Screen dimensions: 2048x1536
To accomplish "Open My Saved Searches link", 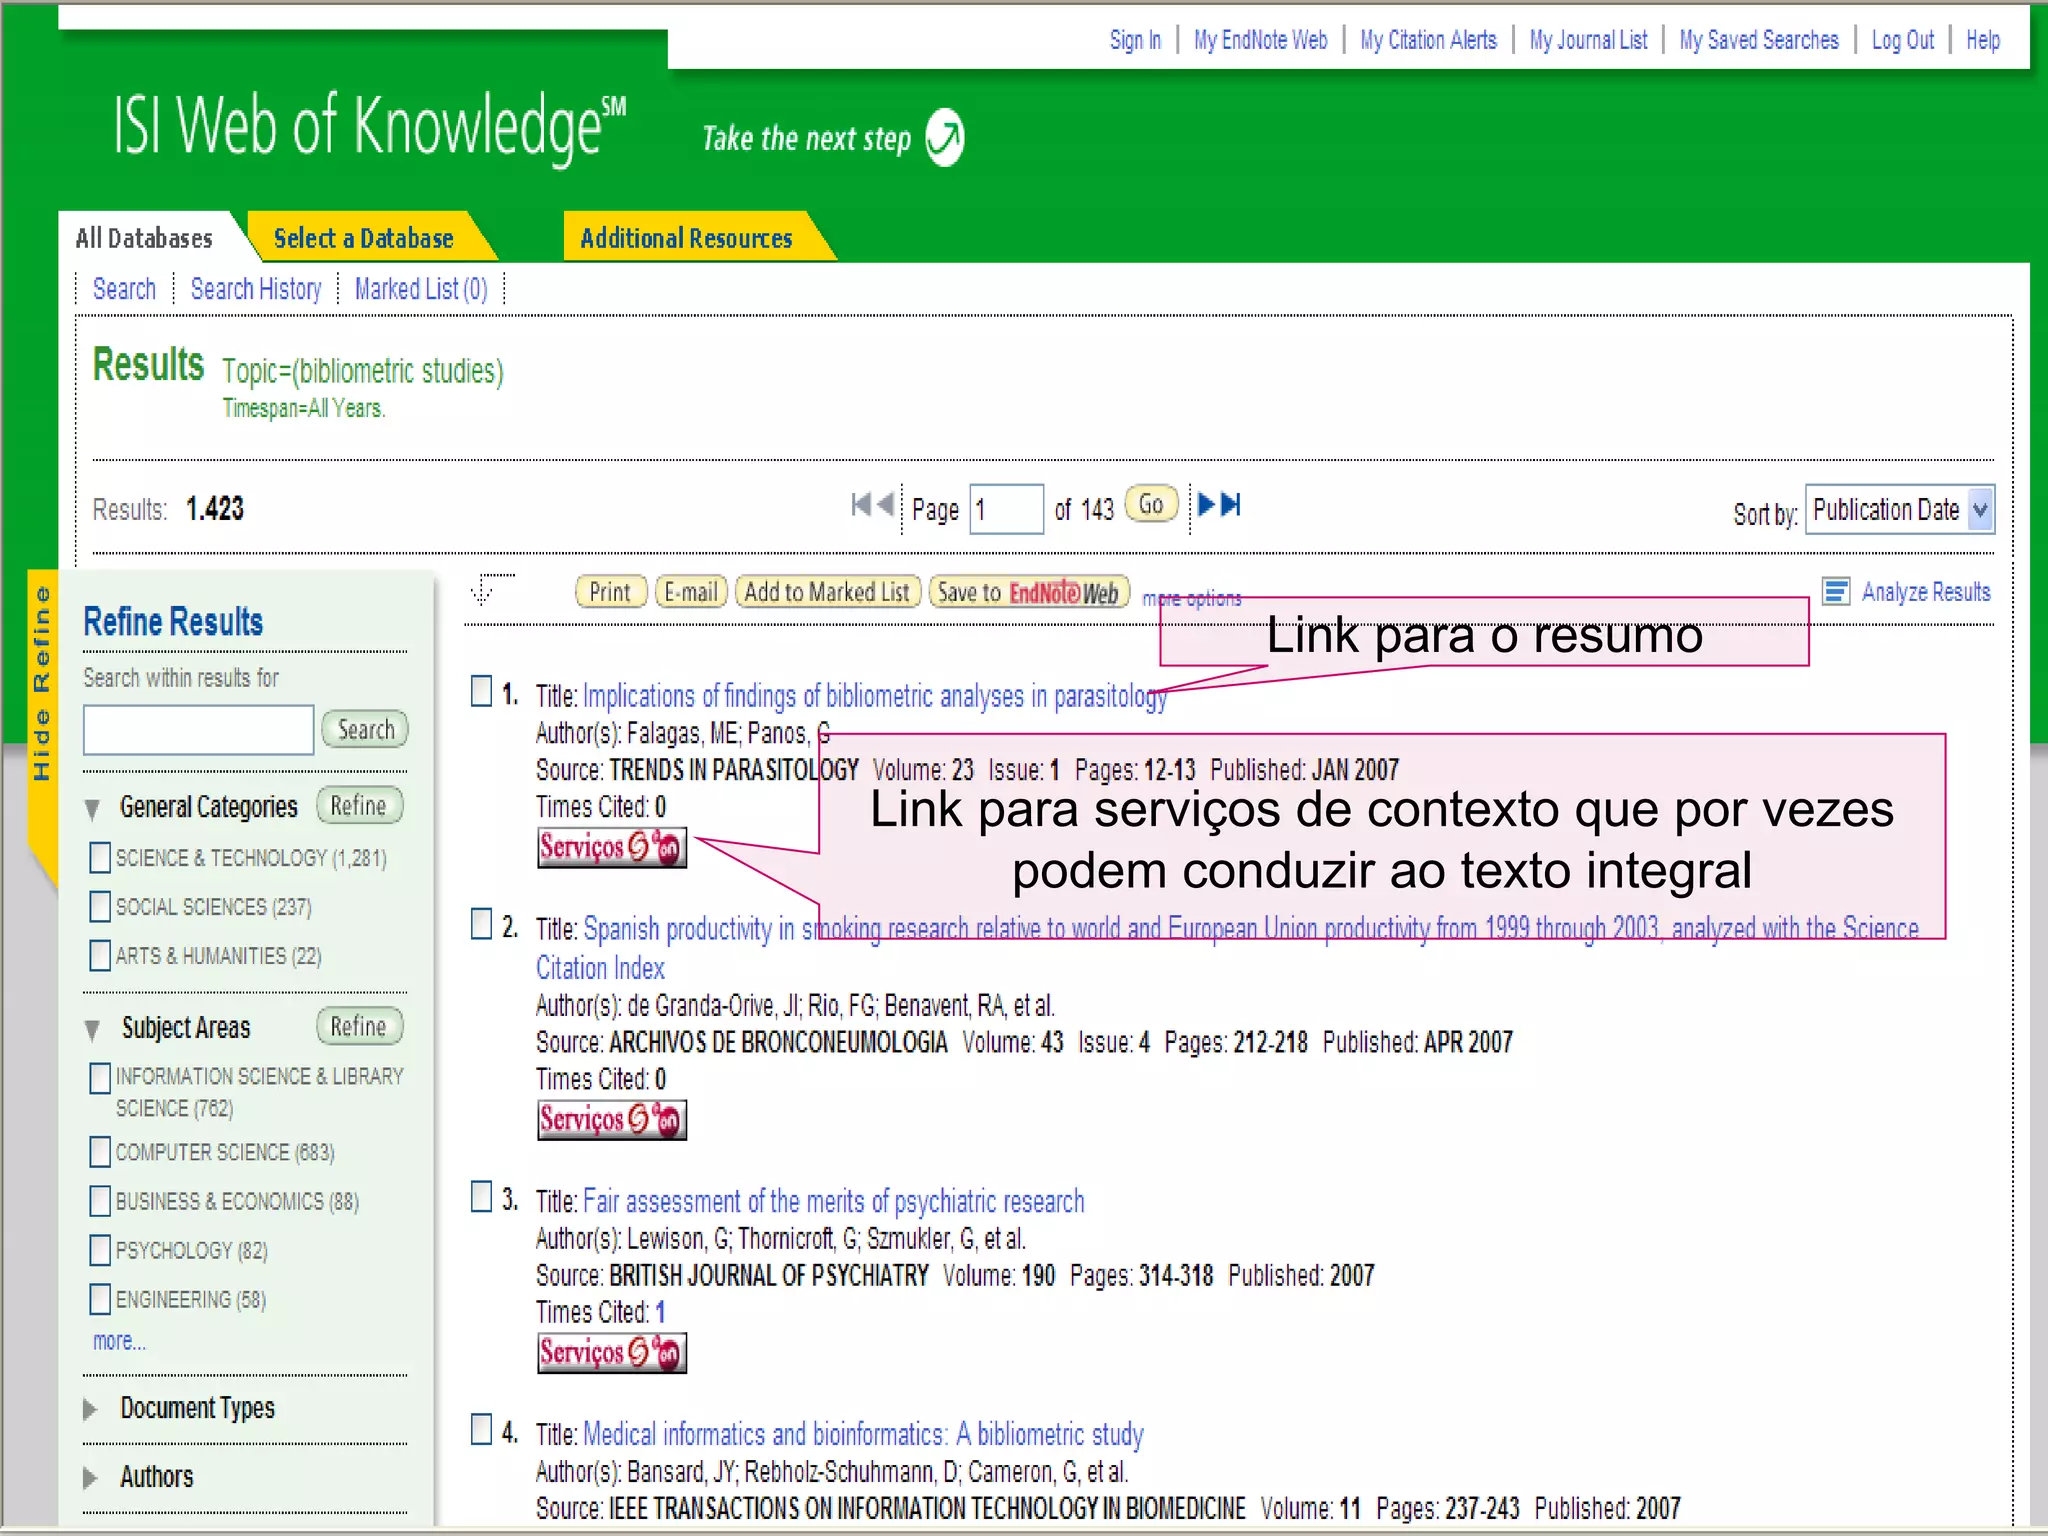I will click(1759, 40).
